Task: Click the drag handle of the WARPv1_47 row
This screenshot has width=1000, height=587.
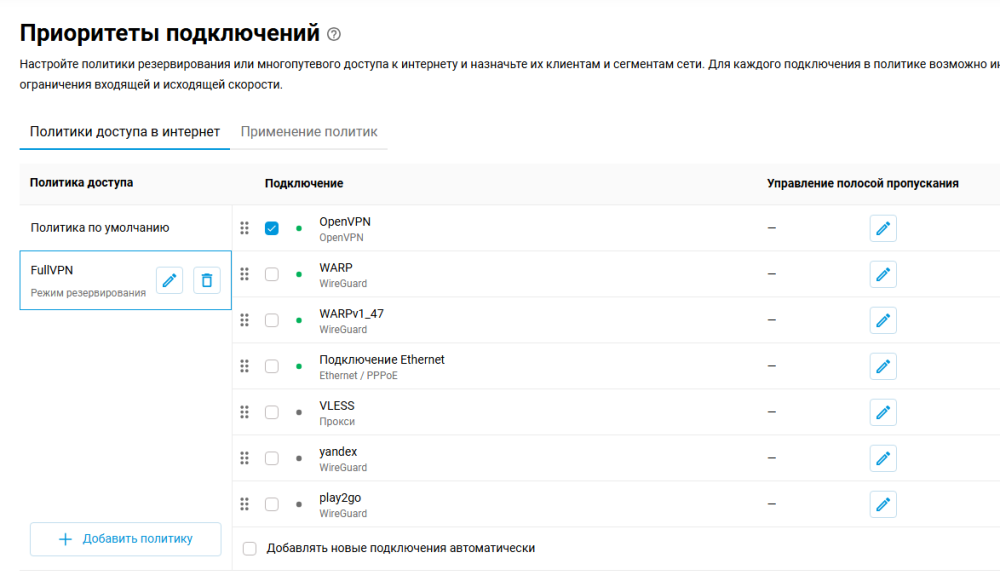Action: pos(244,320)
